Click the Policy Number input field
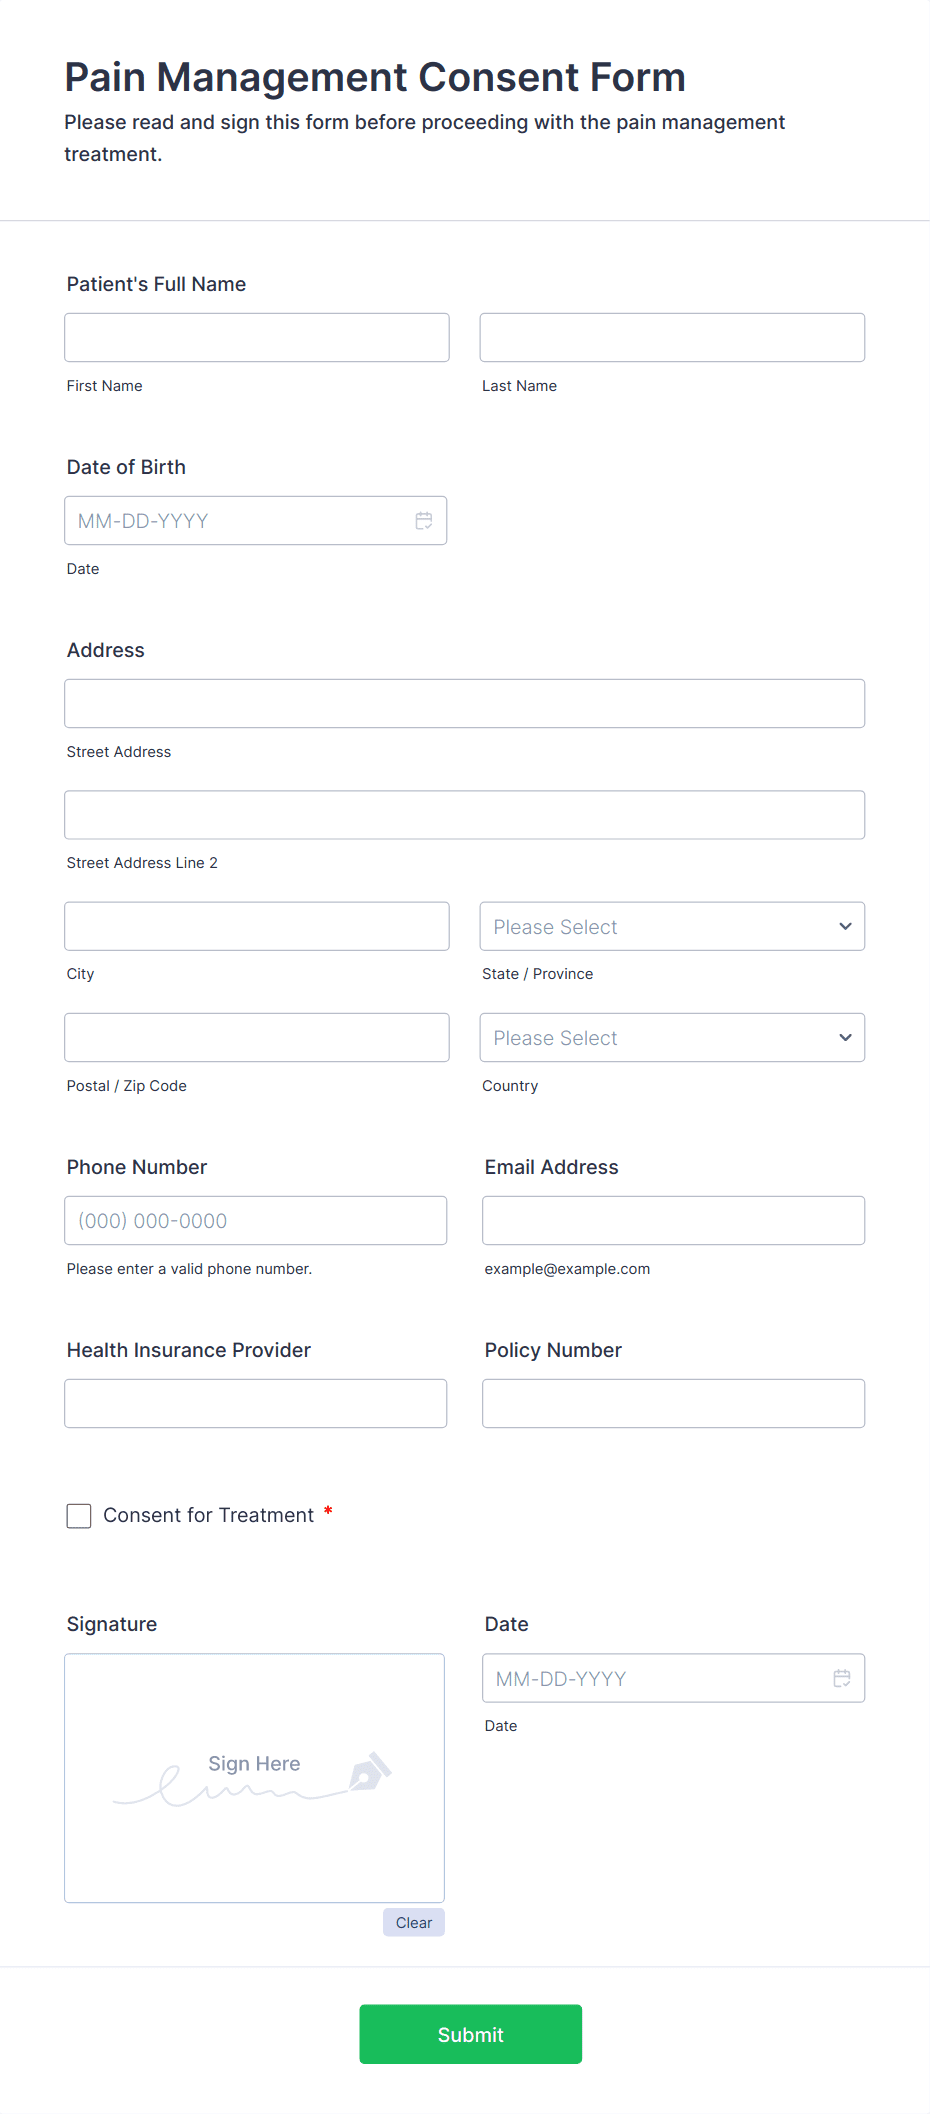 pos(673,1403)
